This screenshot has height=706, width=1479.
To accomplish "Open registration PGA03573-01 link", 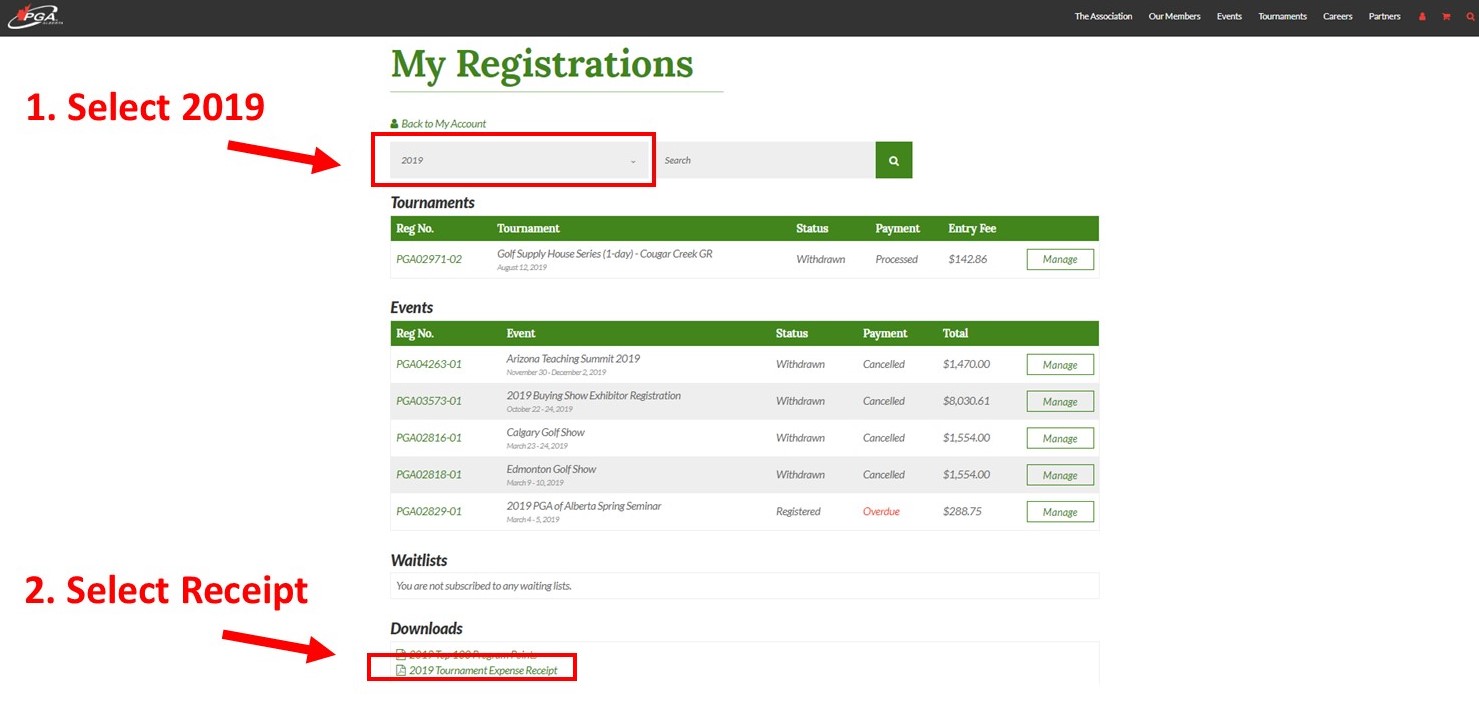I will [x=429, y=402].
